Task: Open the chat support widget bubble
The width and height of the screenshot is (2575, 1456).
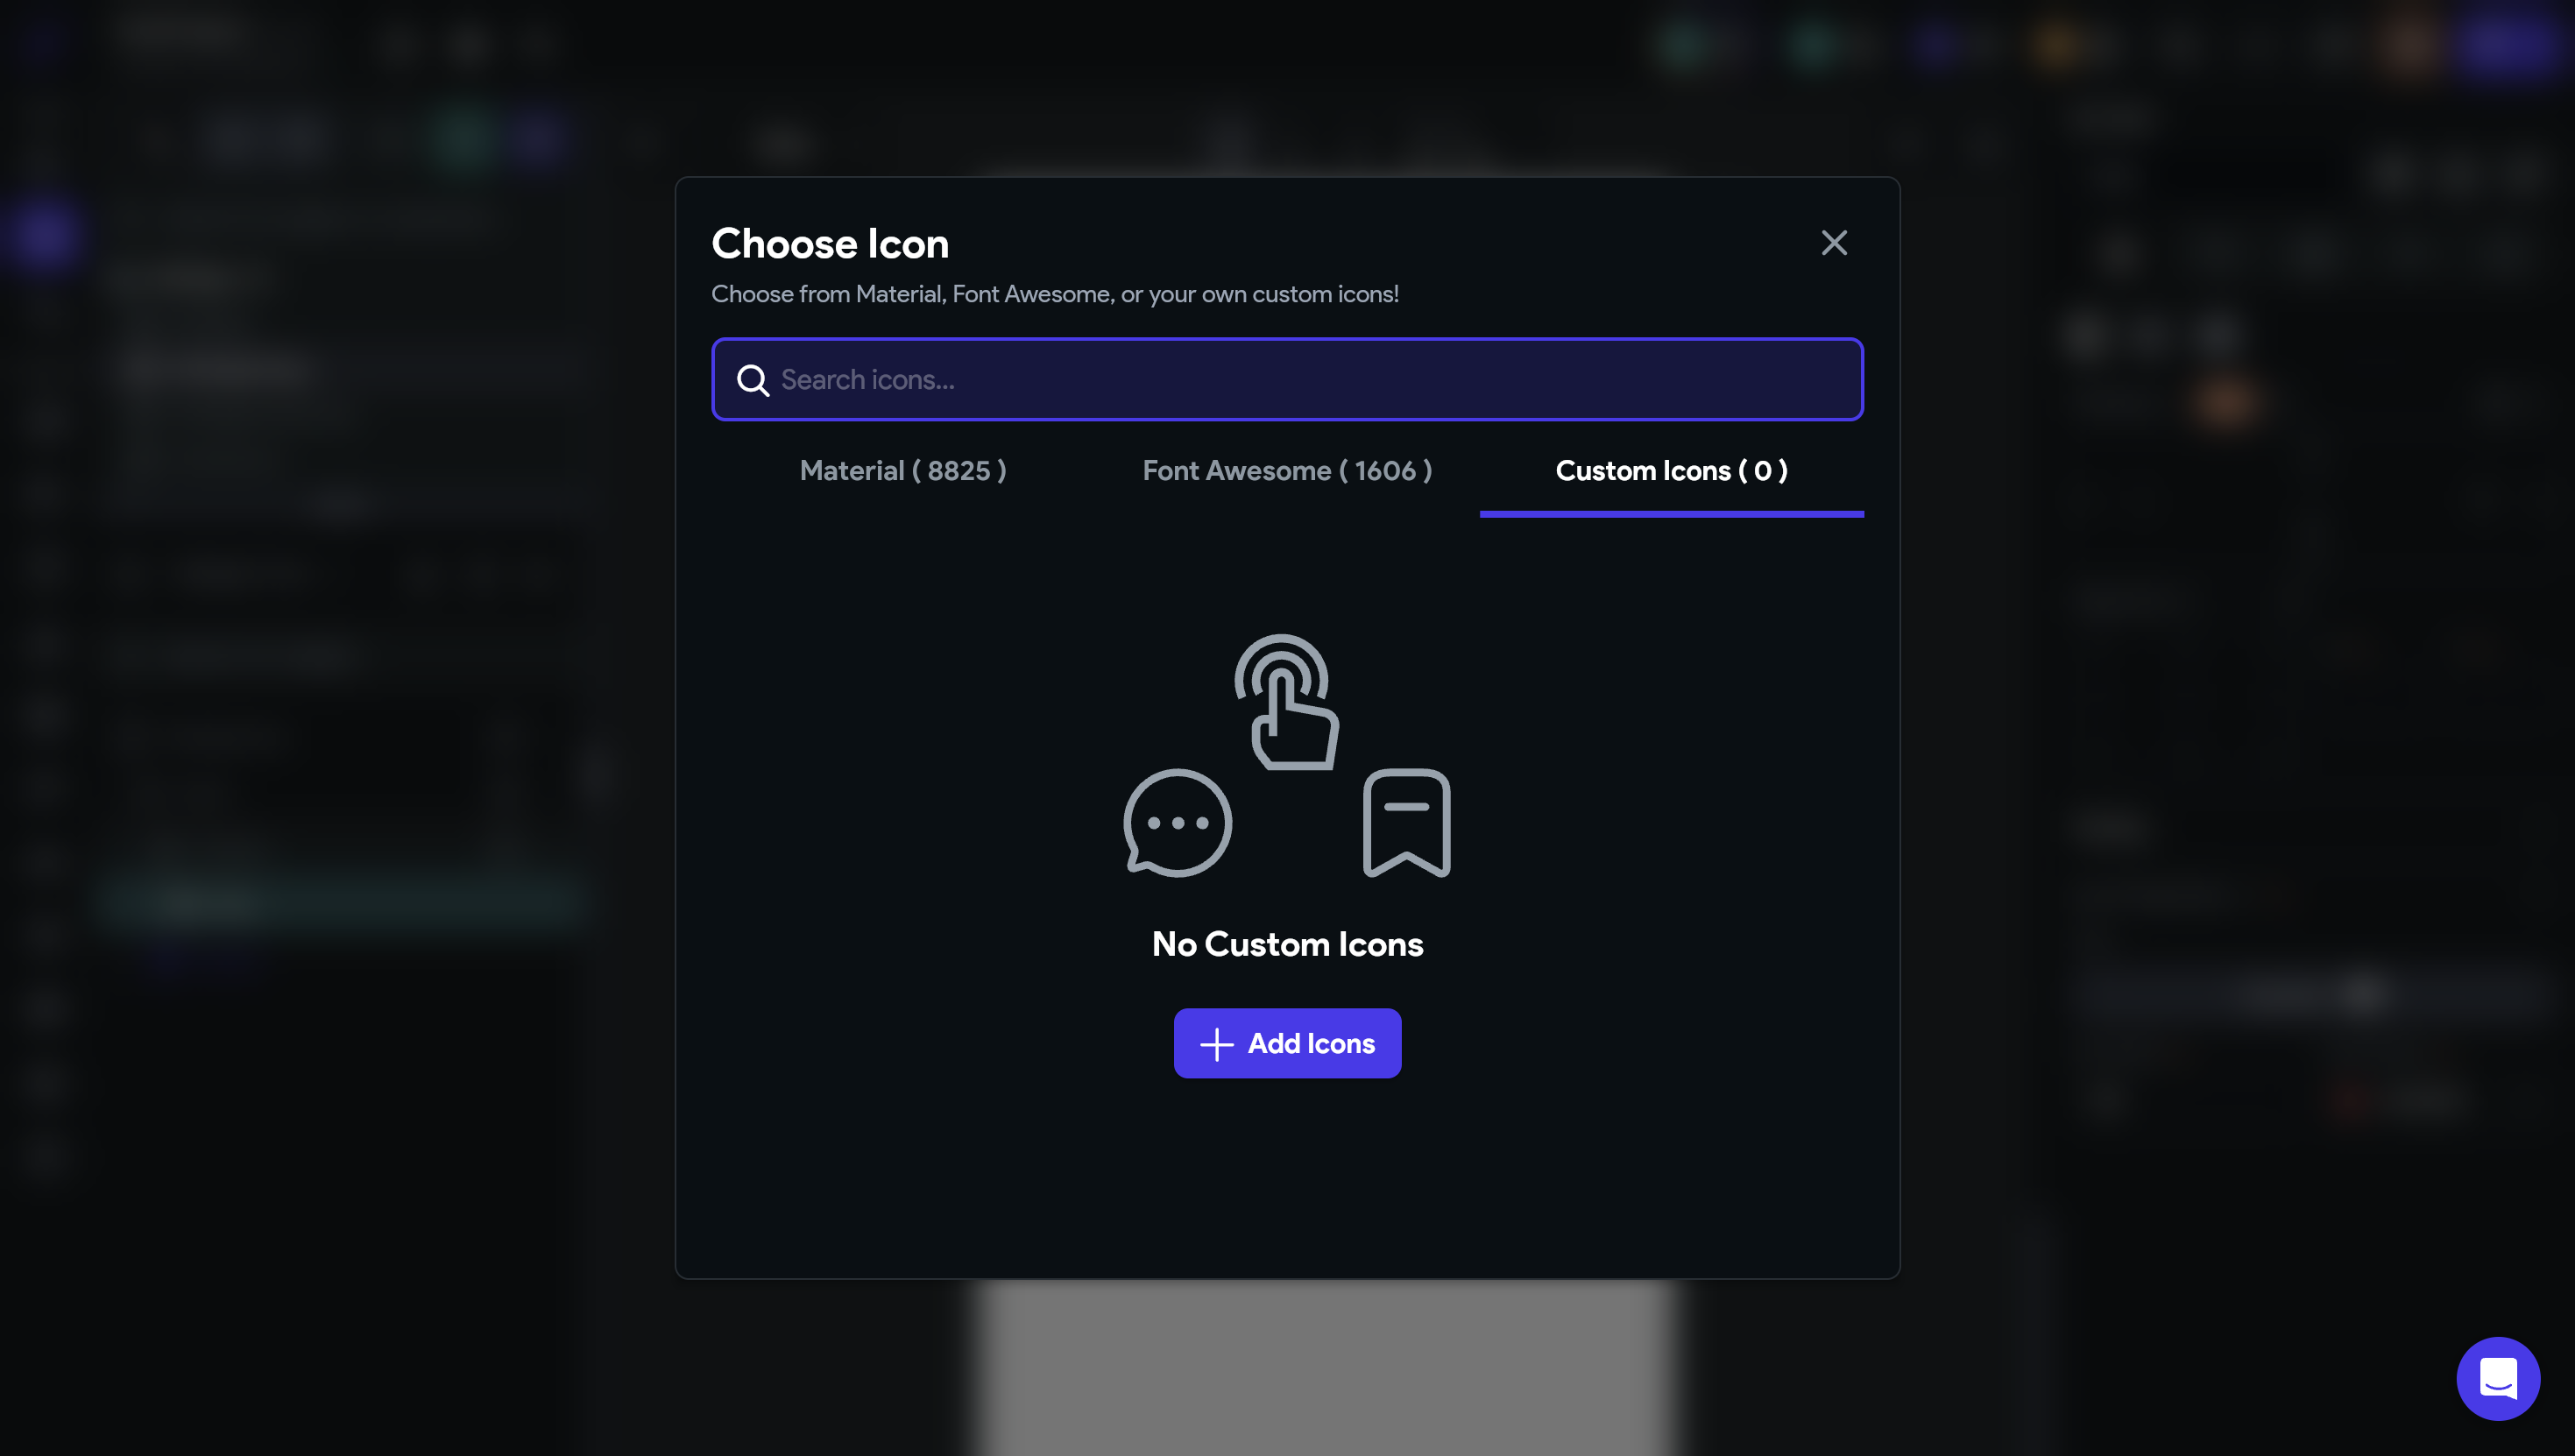Action: pos(2497,1378)
